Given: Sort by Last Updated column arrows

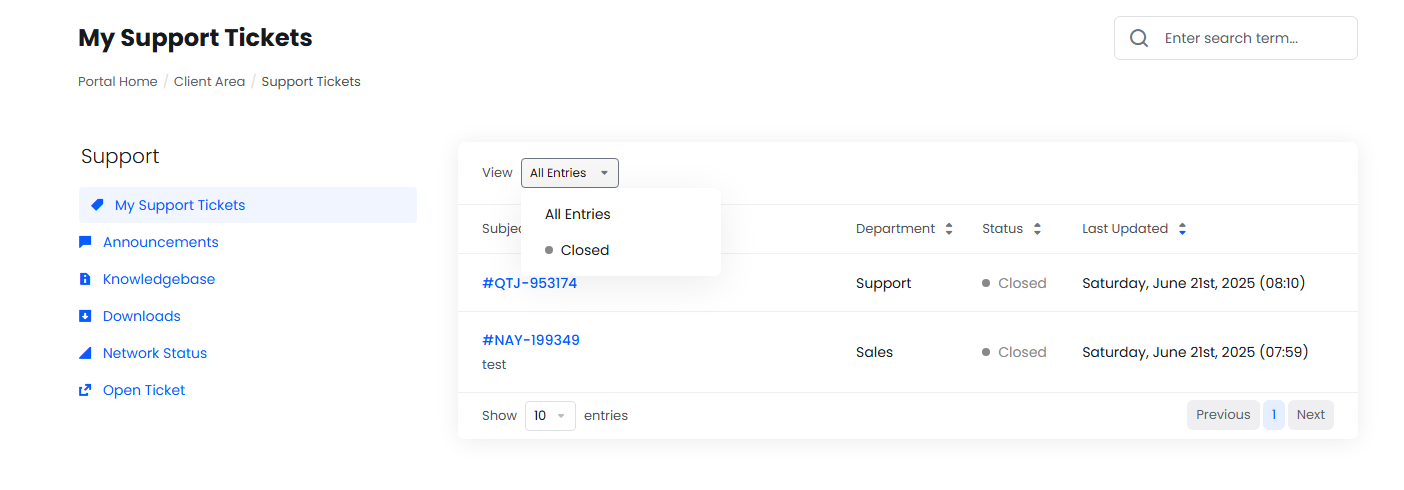Looking at the screenshot, I should (1182, 229).
